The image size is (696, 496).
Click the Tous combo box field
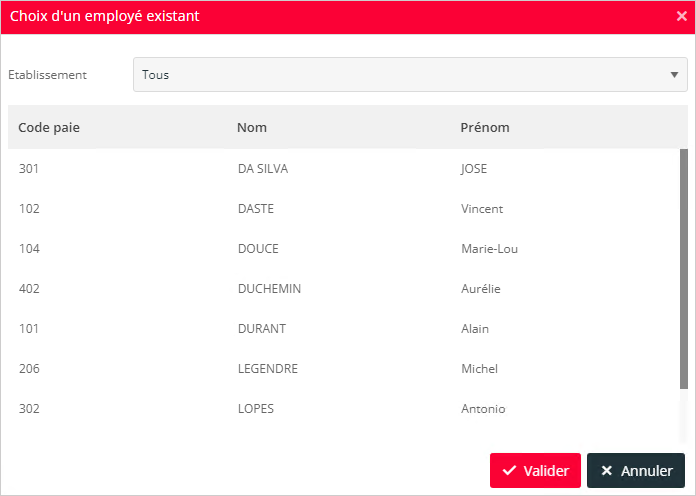410,75
